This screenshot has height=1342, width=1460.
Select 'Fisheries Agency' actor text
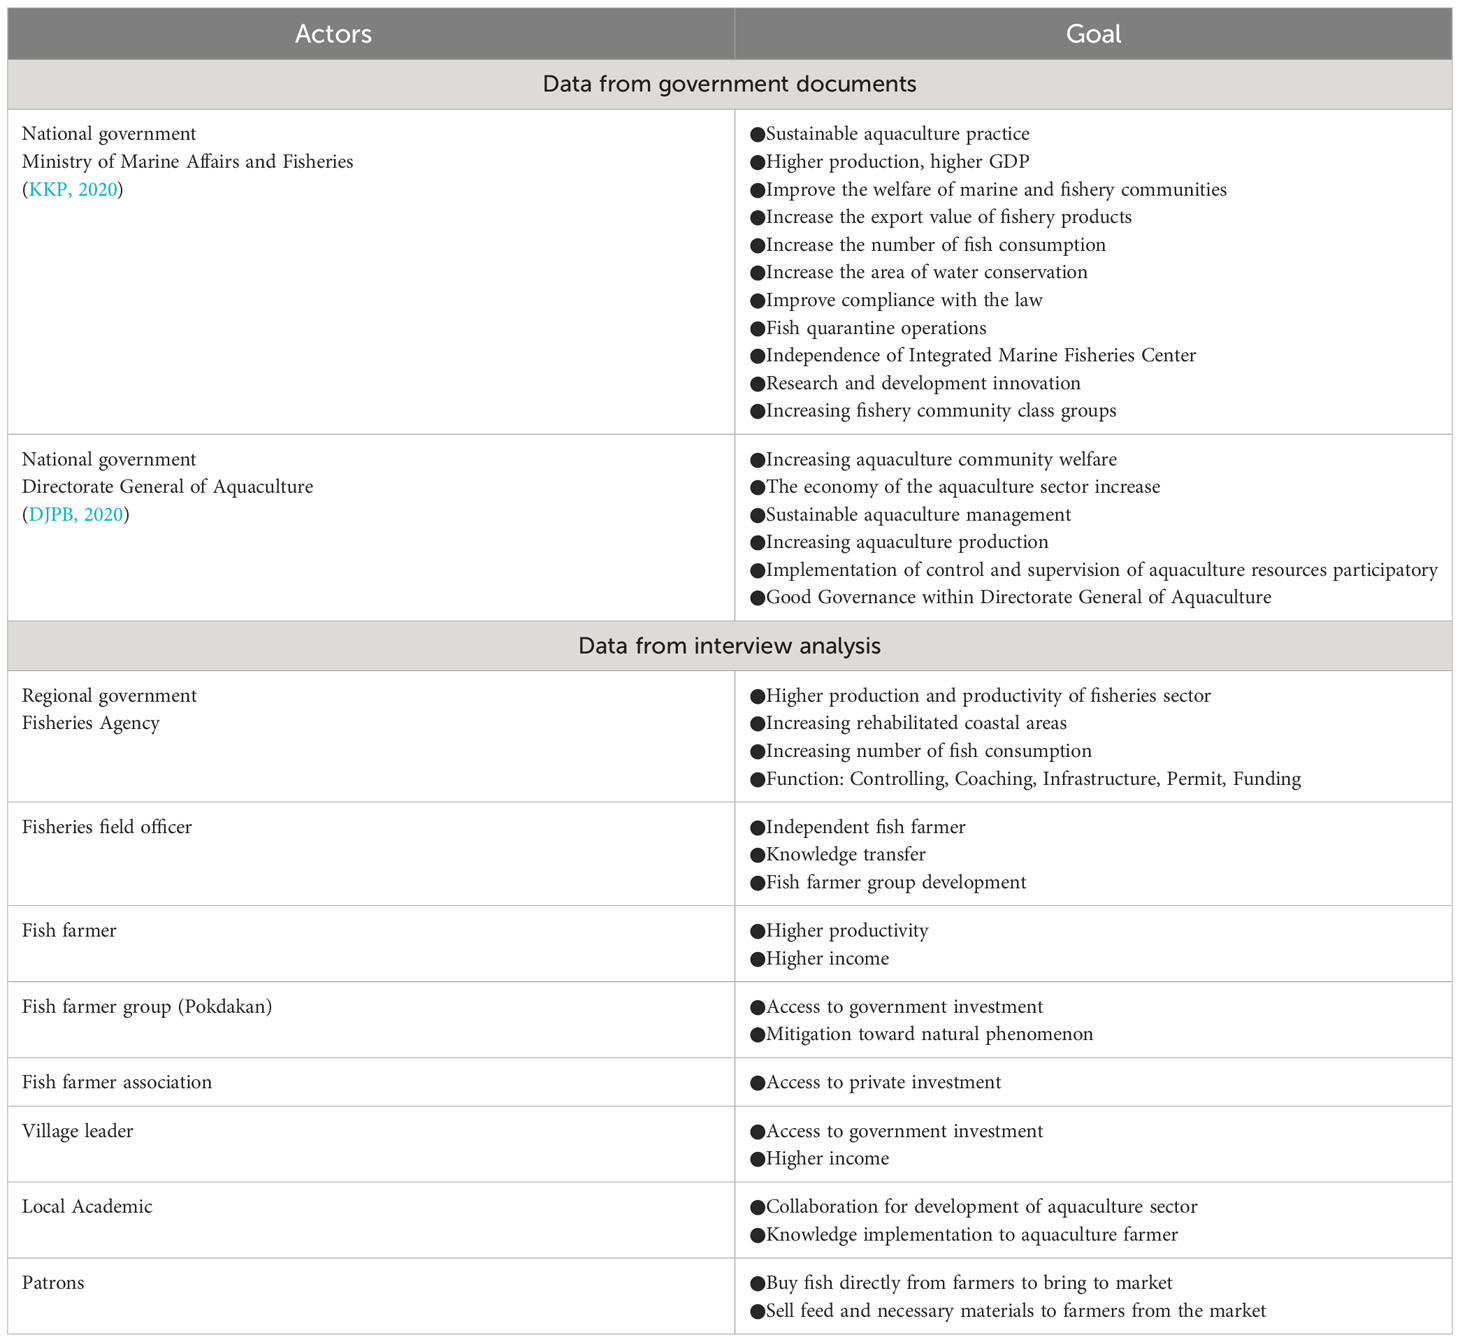(x=91, y=723)
